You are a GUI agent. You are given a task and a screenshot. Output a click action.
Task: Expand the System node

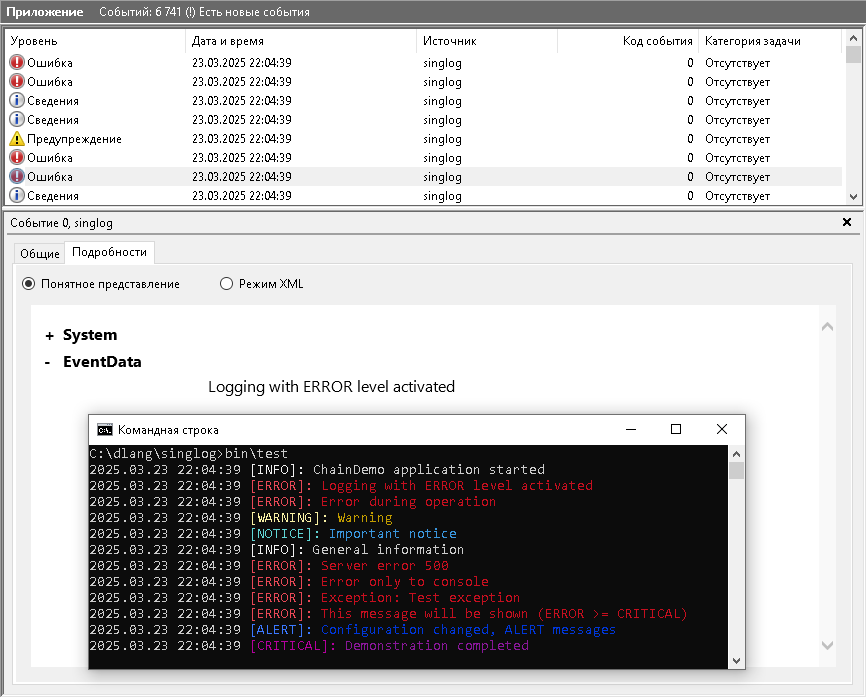(49, 336)
